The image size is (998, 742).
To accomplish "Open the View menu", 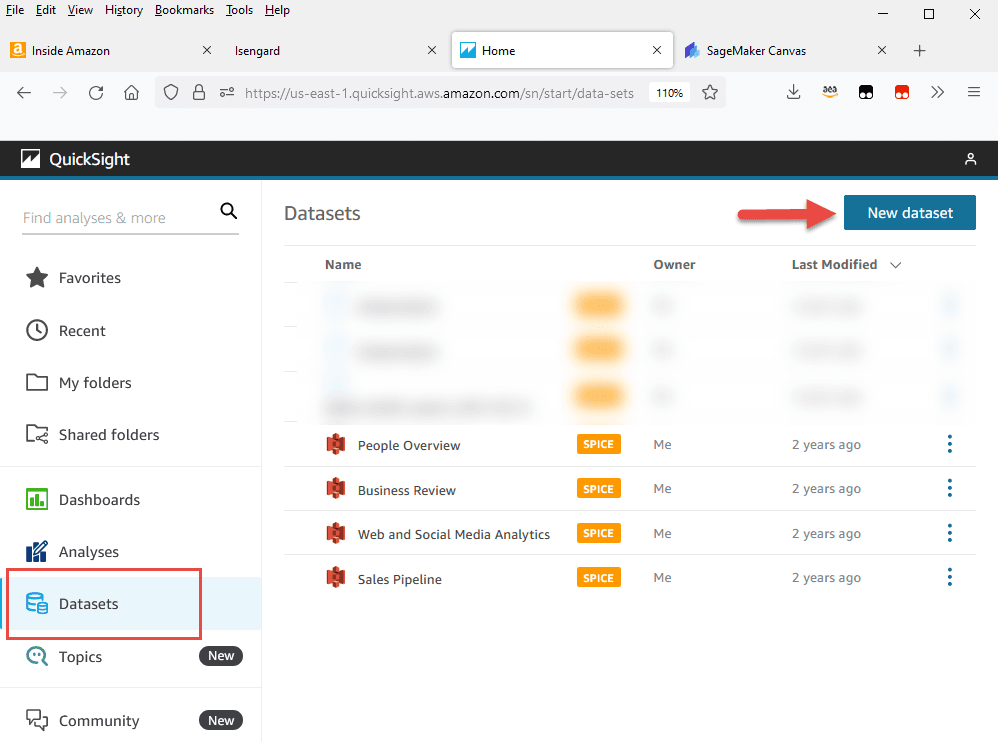I will [x=80, y=10].
